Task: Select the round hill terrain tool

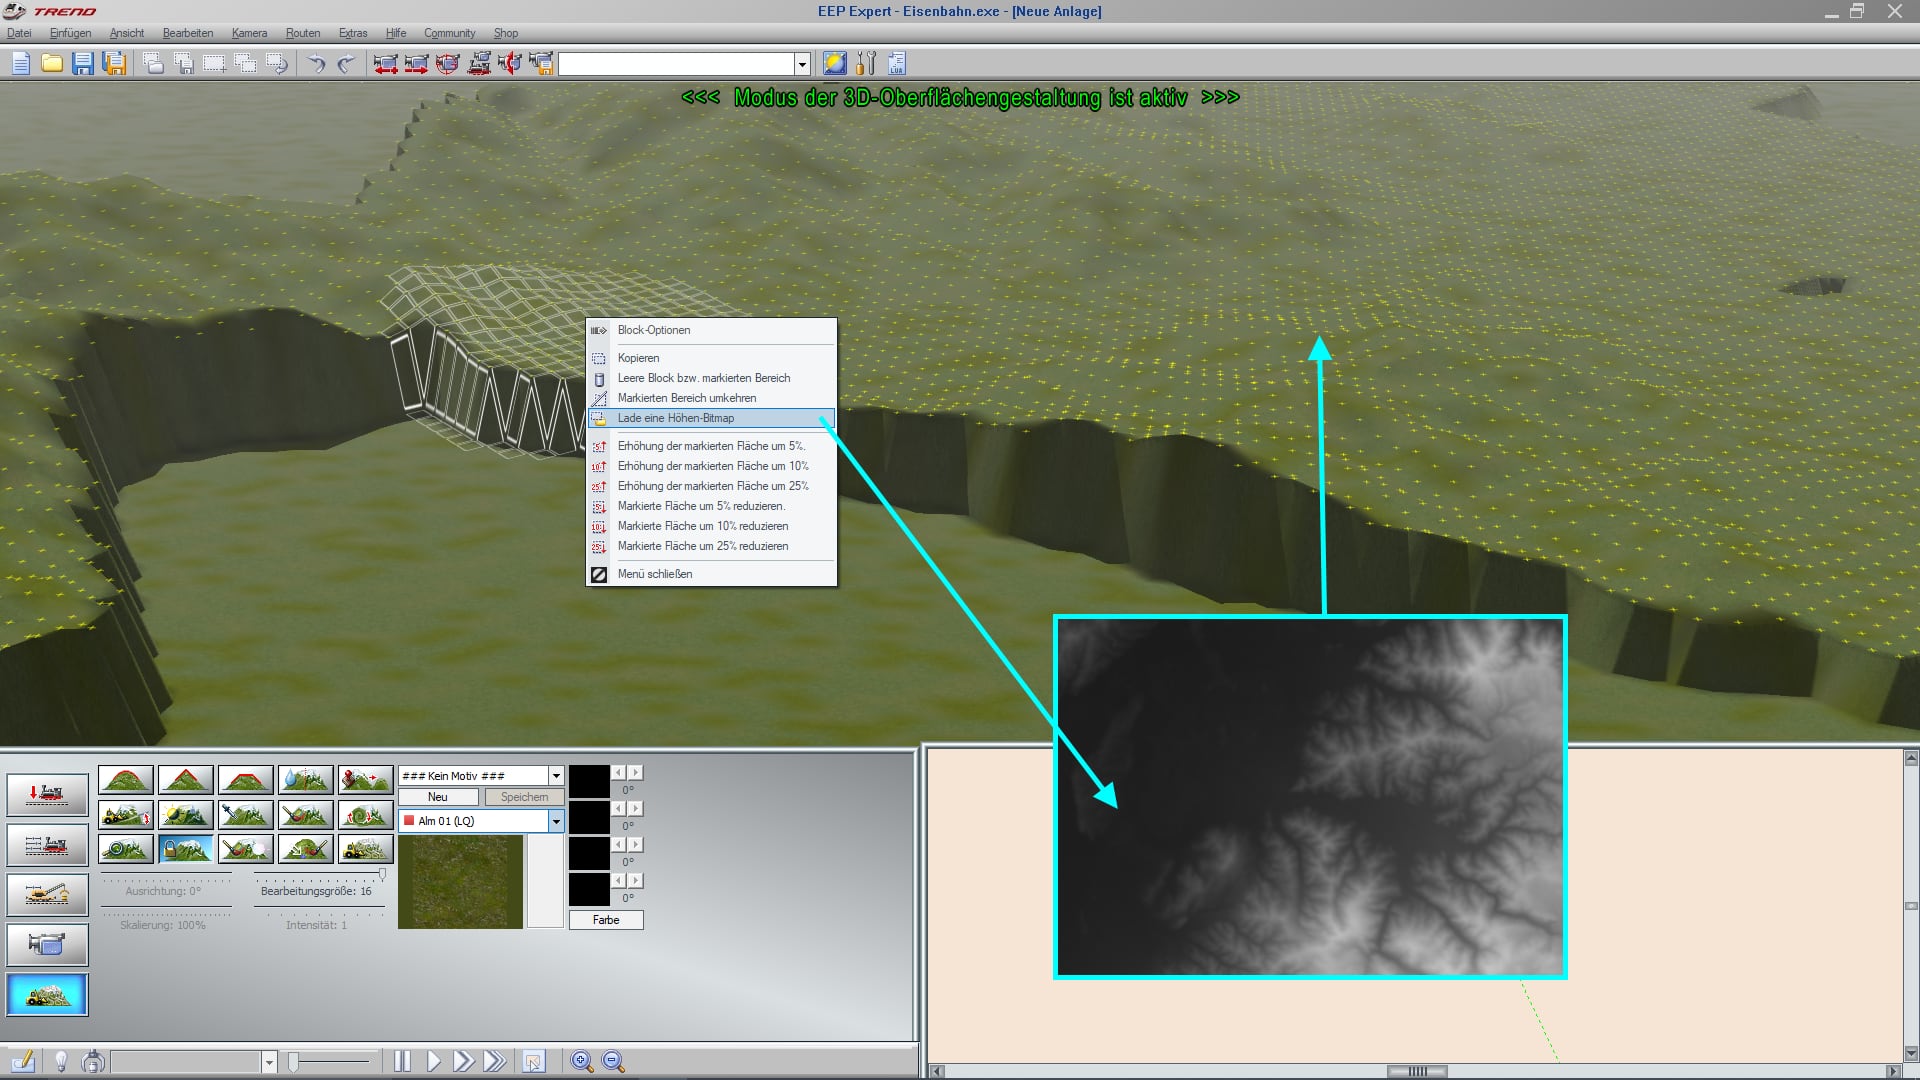Action: coord(126,780)
